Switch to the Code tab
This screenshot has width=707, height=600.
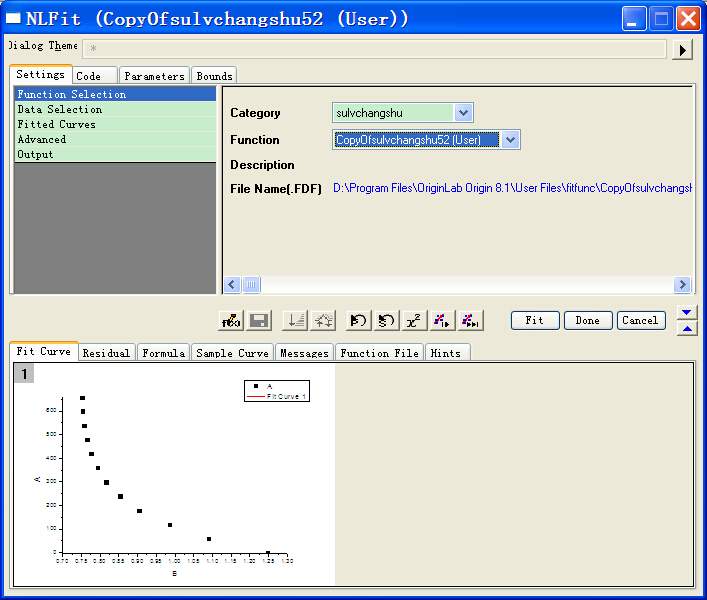(94, 76)
